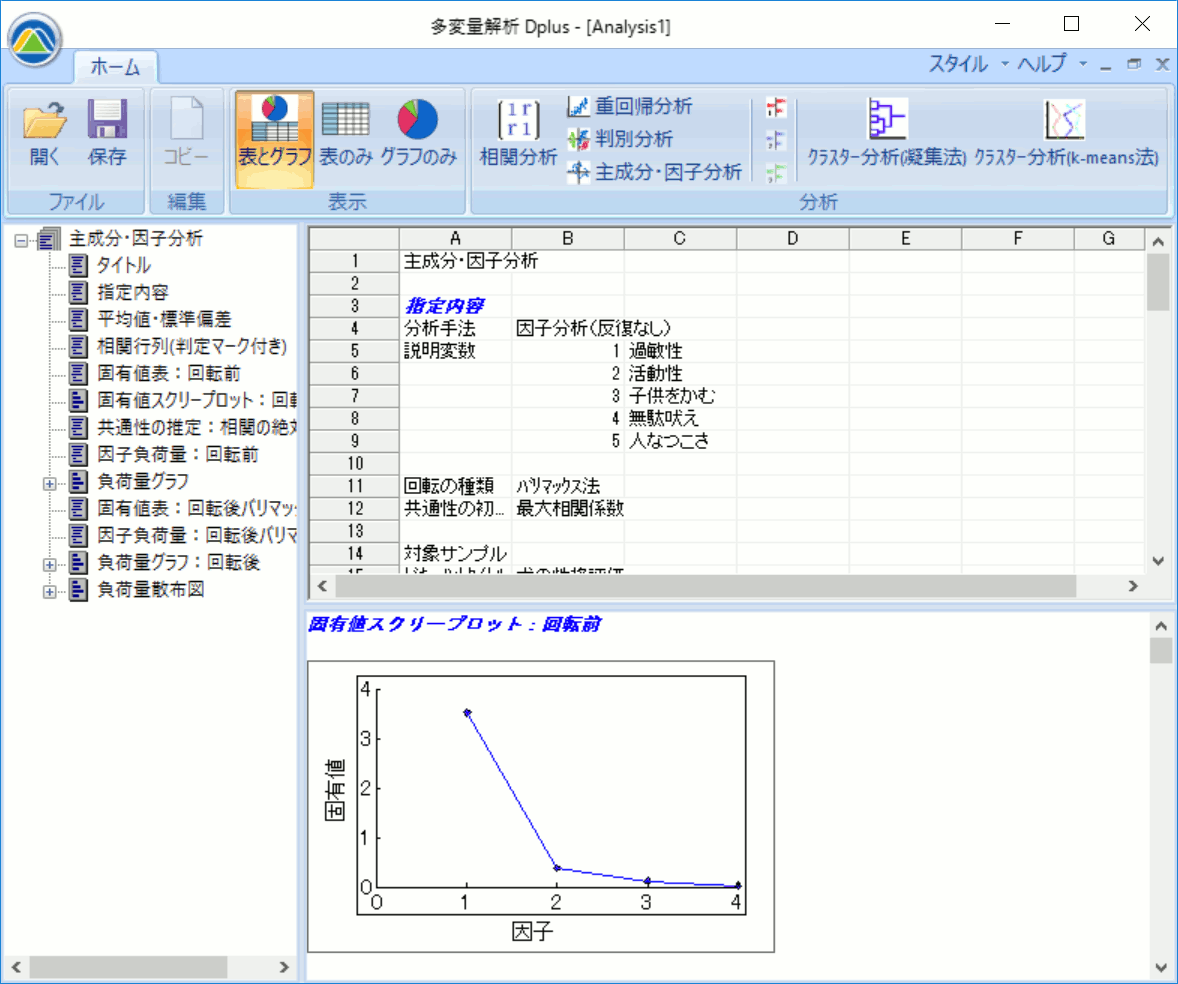The height and width of the screenshot is (984, 1178).
Task: Click document icon beside 負荷量散布図
Action: (78, 590)
